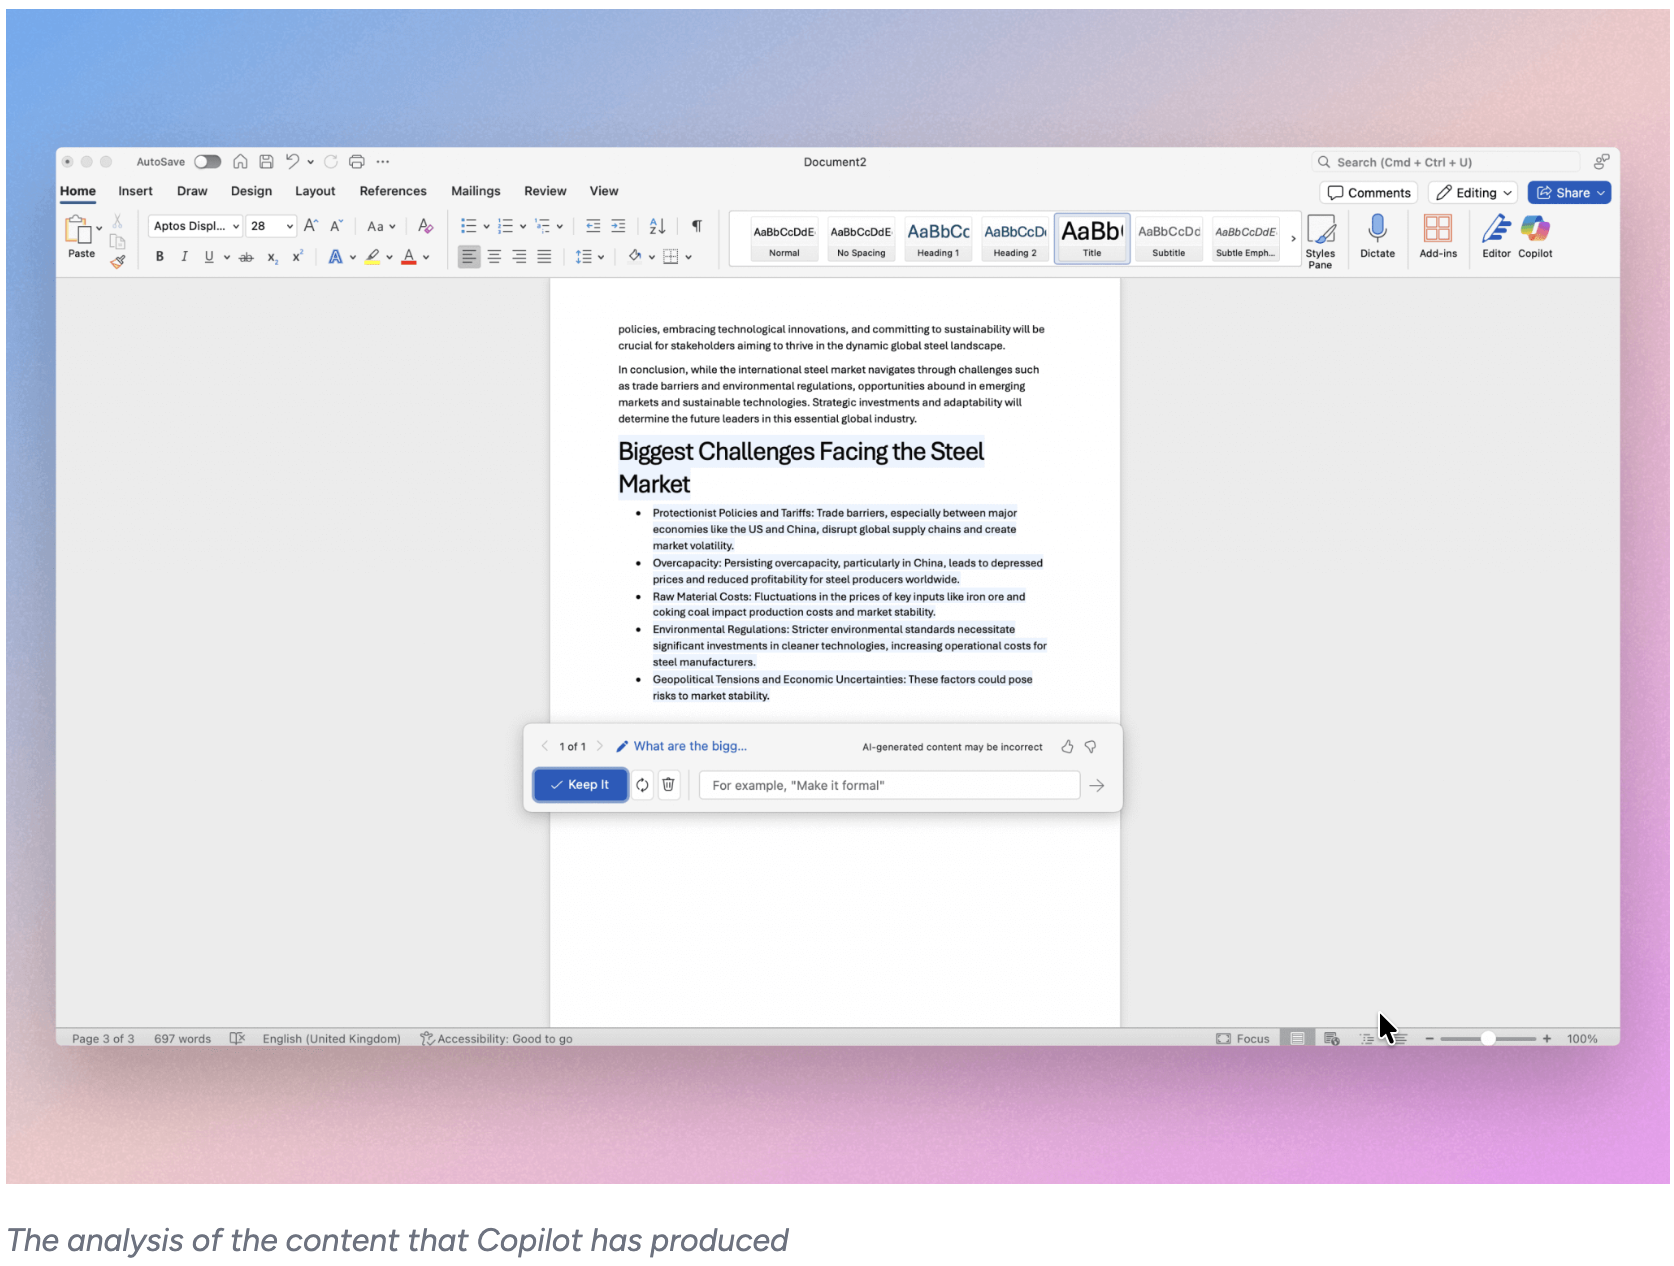
Task: Switch to the References tab
Action: (393, 191)
